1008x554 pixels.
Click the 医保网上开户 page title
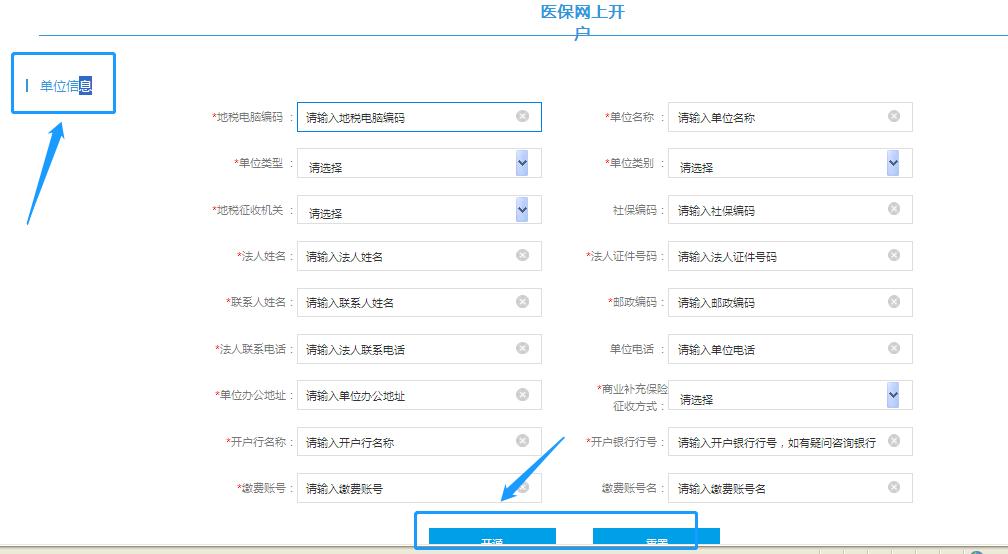click(582, 21)
